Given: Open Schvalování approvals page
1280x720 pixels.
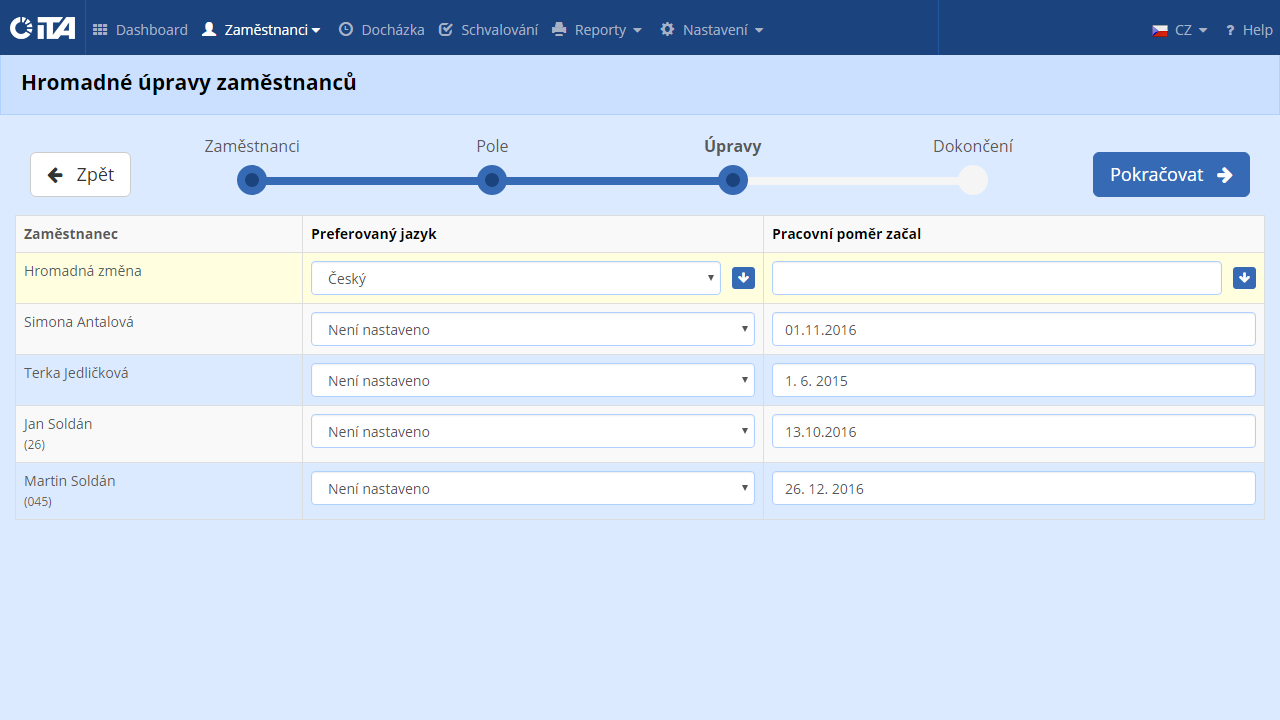Looking at the screenshot, I should [x=488, y=30].
